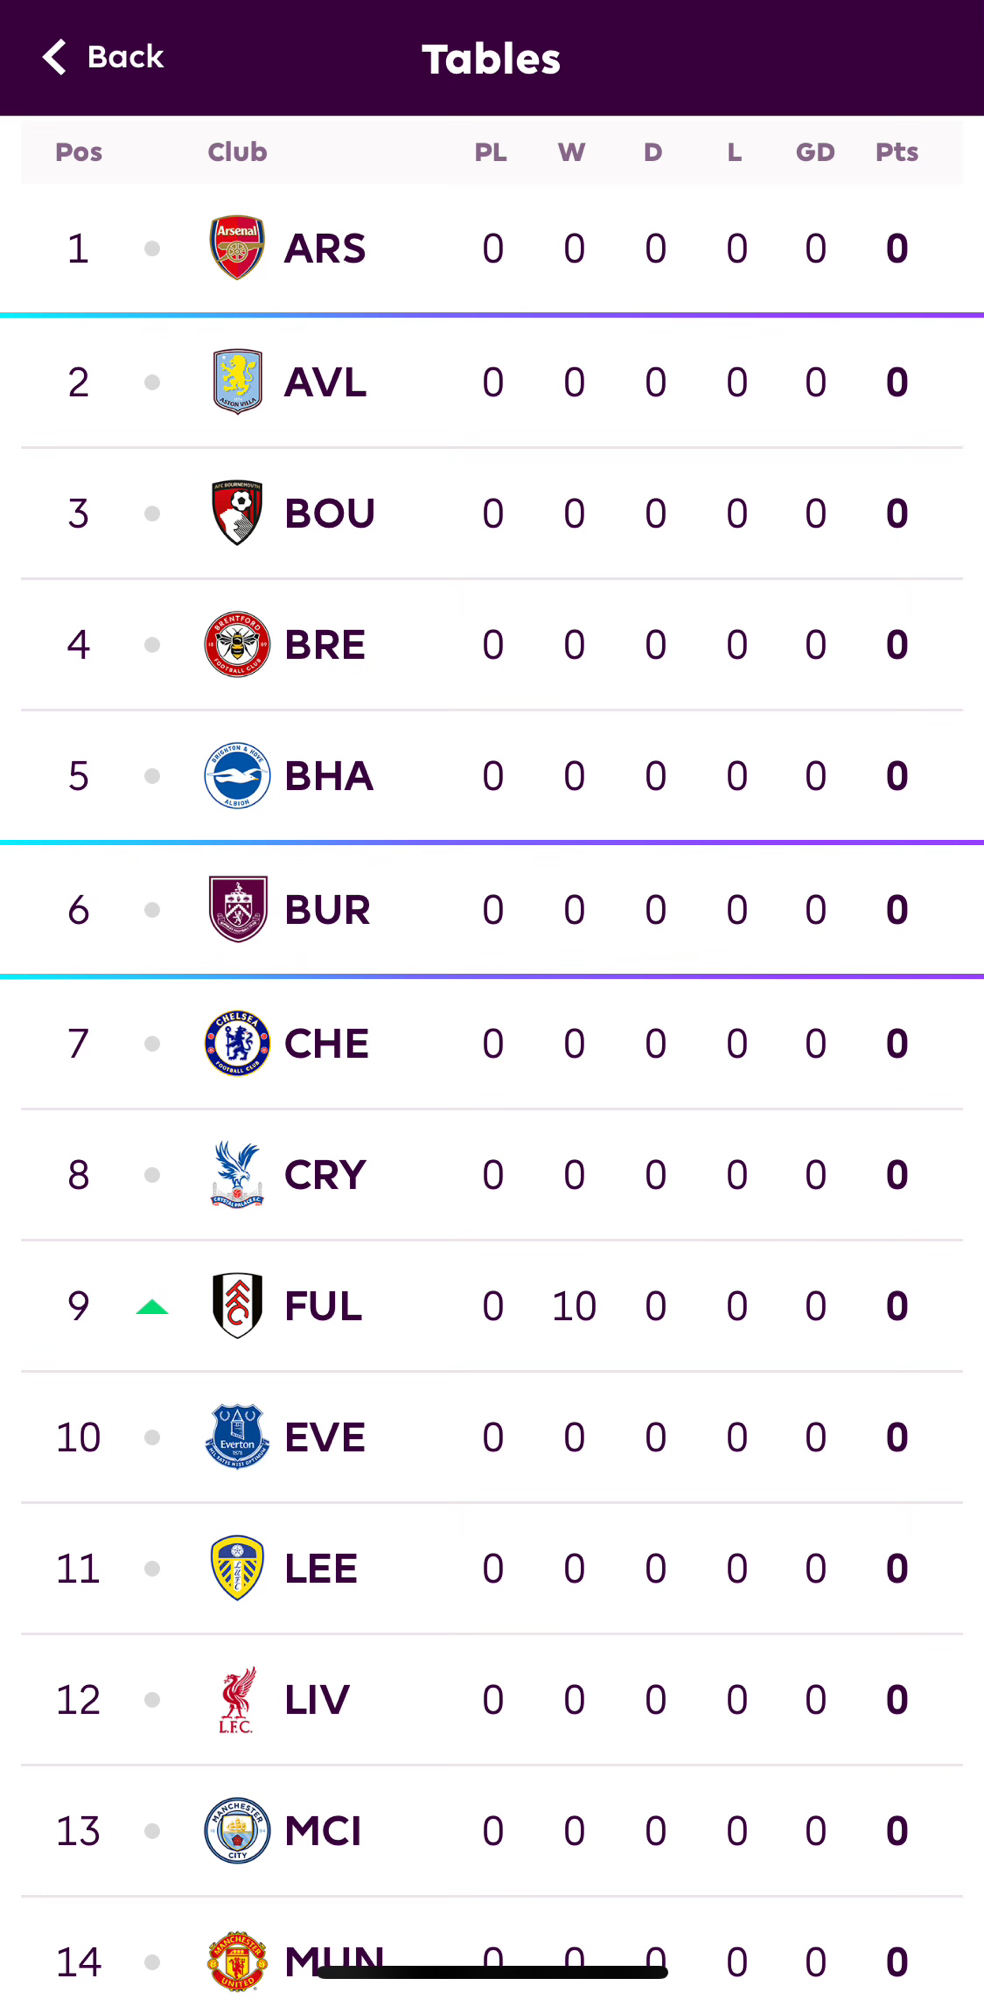The width and height of the screenshot is (984, 2000).
Task: Tap the Crystal Palace eagle crest
Action: coord(237,1174)
